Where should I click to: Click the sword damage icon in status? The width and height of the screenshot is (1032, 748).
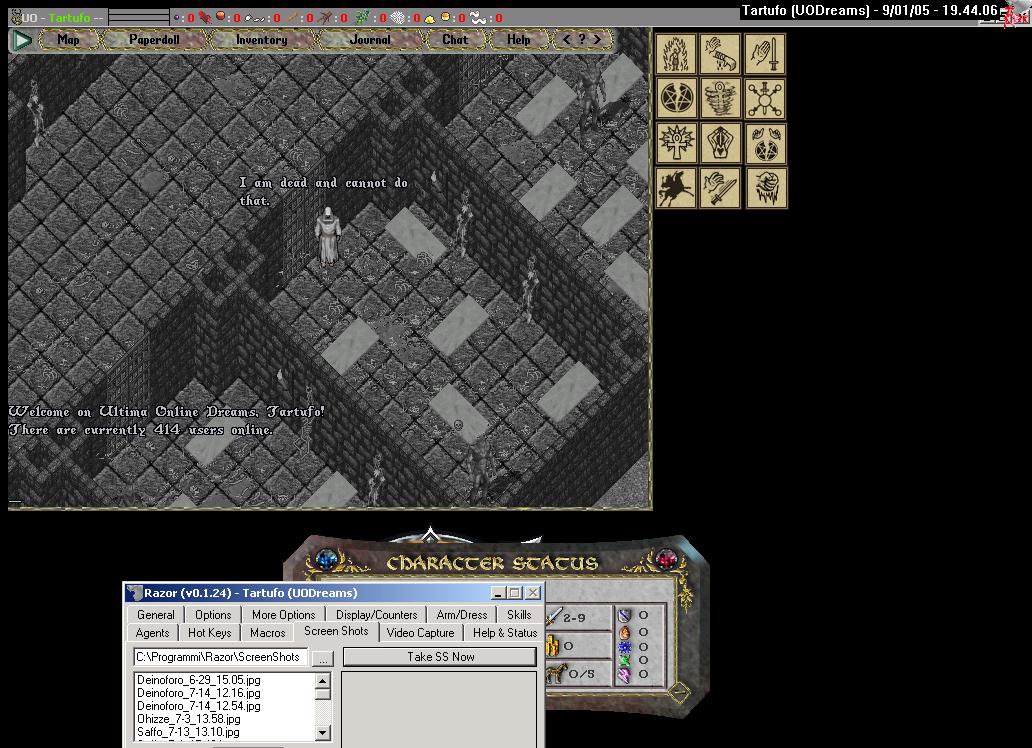tap(553, 617)
